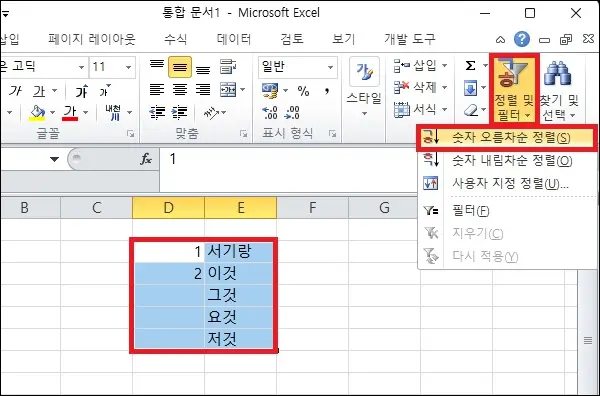
Task: Open the 페이지 레이아웃 tab
Action: click(91, 39)
